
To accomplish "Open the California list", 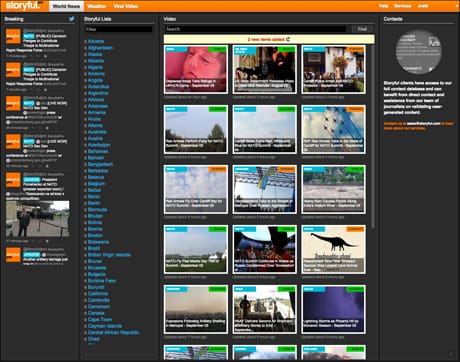I will pyautogui.click(x=98, y=293).
